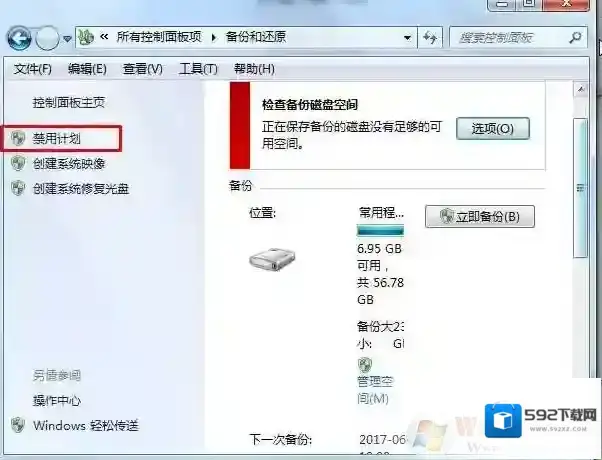Open the 文件(F) menu
Viewport: 602px width, 460px height.
[32, 69]
